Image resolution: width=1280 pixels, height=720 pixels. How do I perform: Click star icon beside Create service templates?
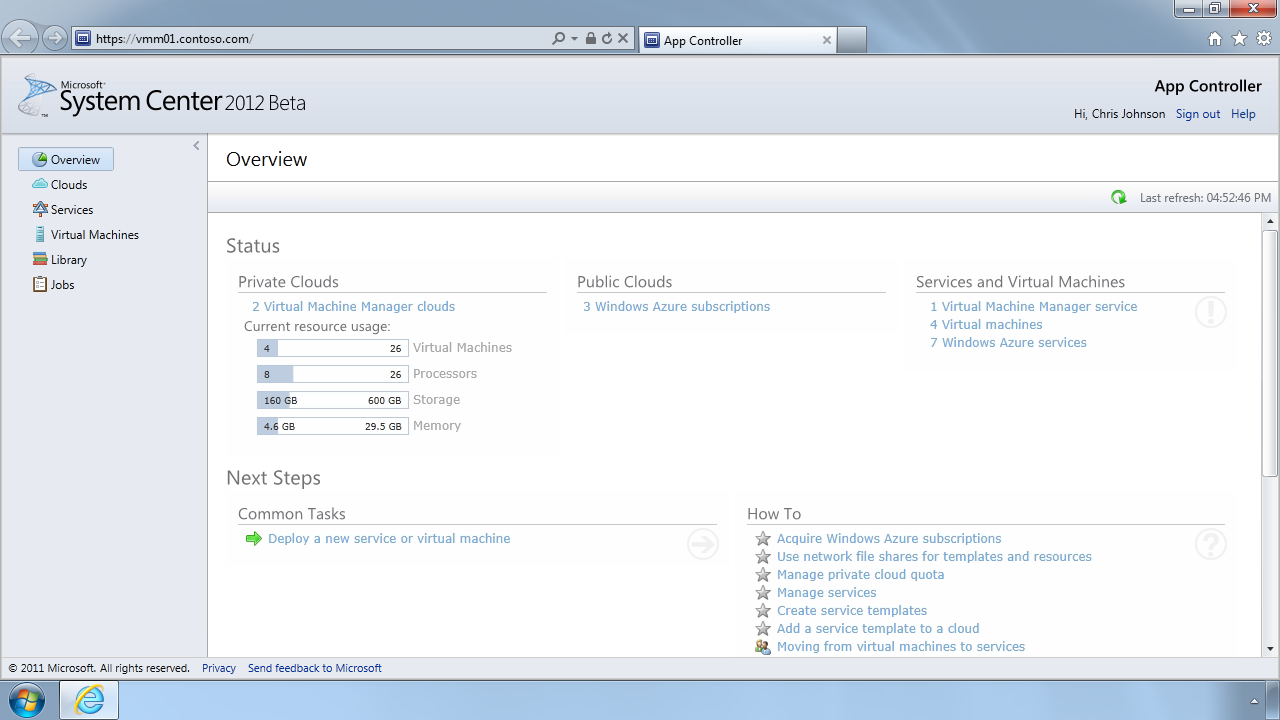pos(763,611)
